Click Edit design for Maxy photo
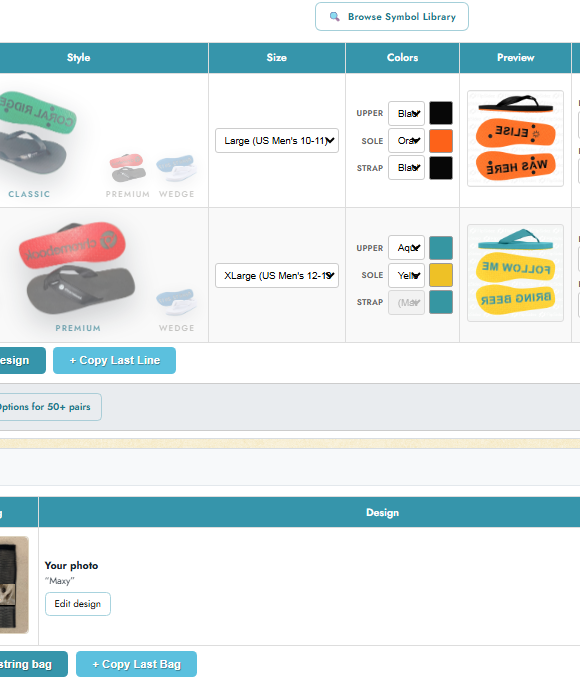The image size is (580, 686). pyautogui.click(x=78, y=604)
